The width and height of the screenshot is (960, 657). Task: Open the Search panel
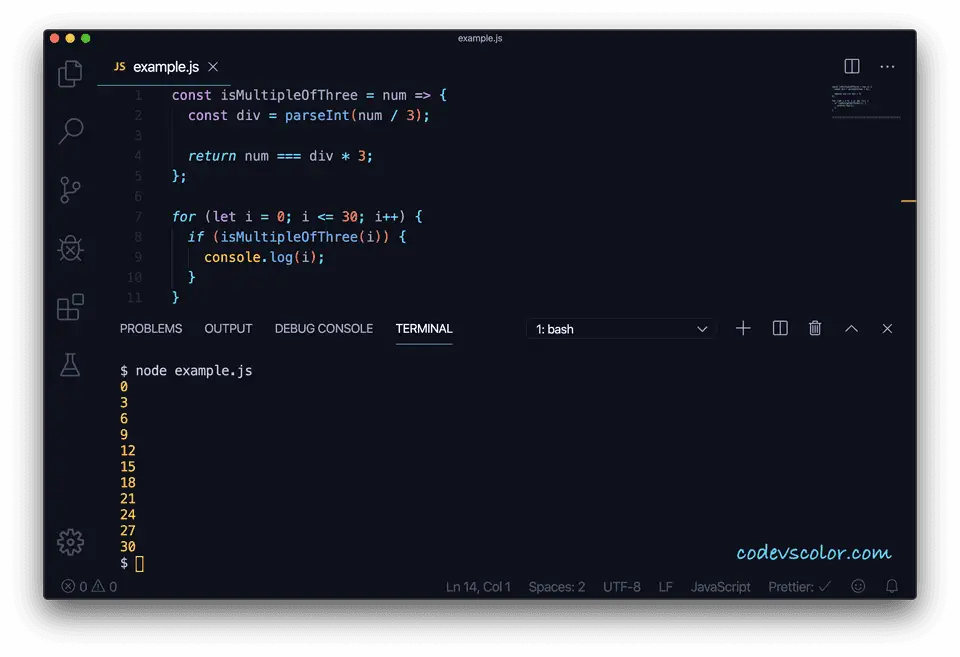70,131
